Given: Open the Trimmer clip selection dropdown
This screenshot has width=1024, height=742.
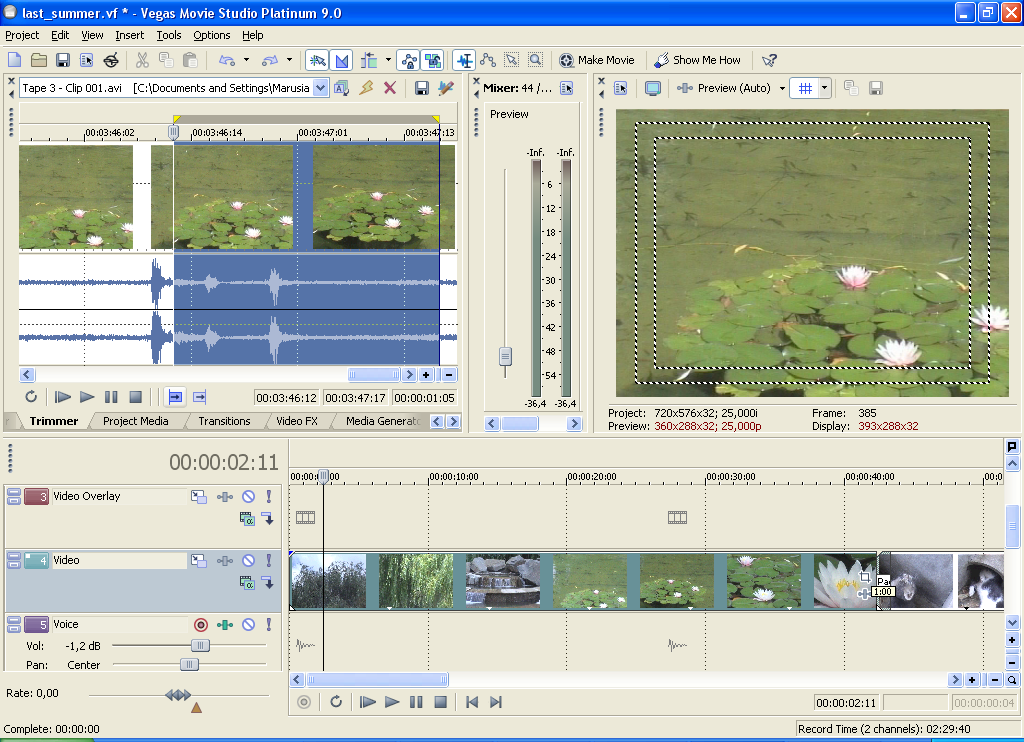Looking at the screenshot, I should pos(320,88).
